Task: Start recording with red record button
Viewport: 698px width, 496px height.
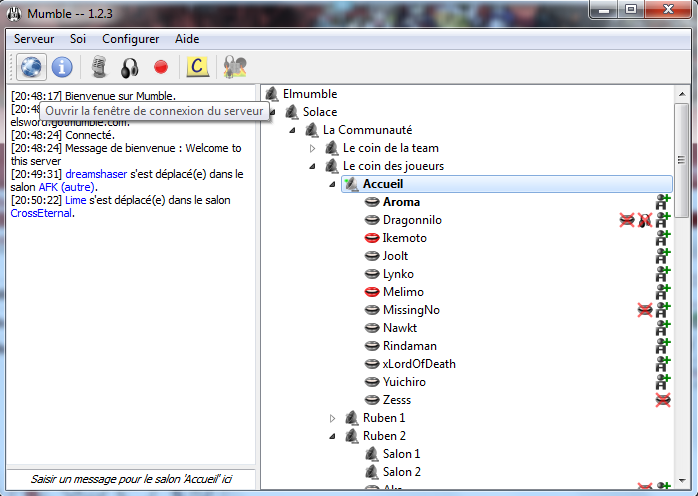Action: click(x=161, y=67)
